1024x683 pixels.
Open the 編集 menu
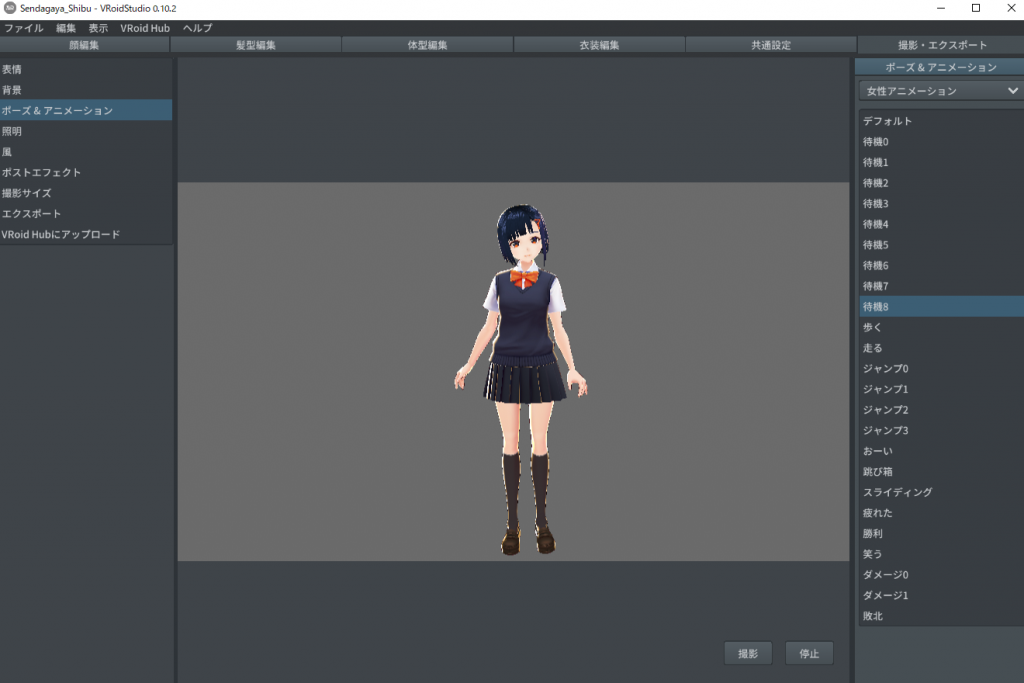coord(66,28)
